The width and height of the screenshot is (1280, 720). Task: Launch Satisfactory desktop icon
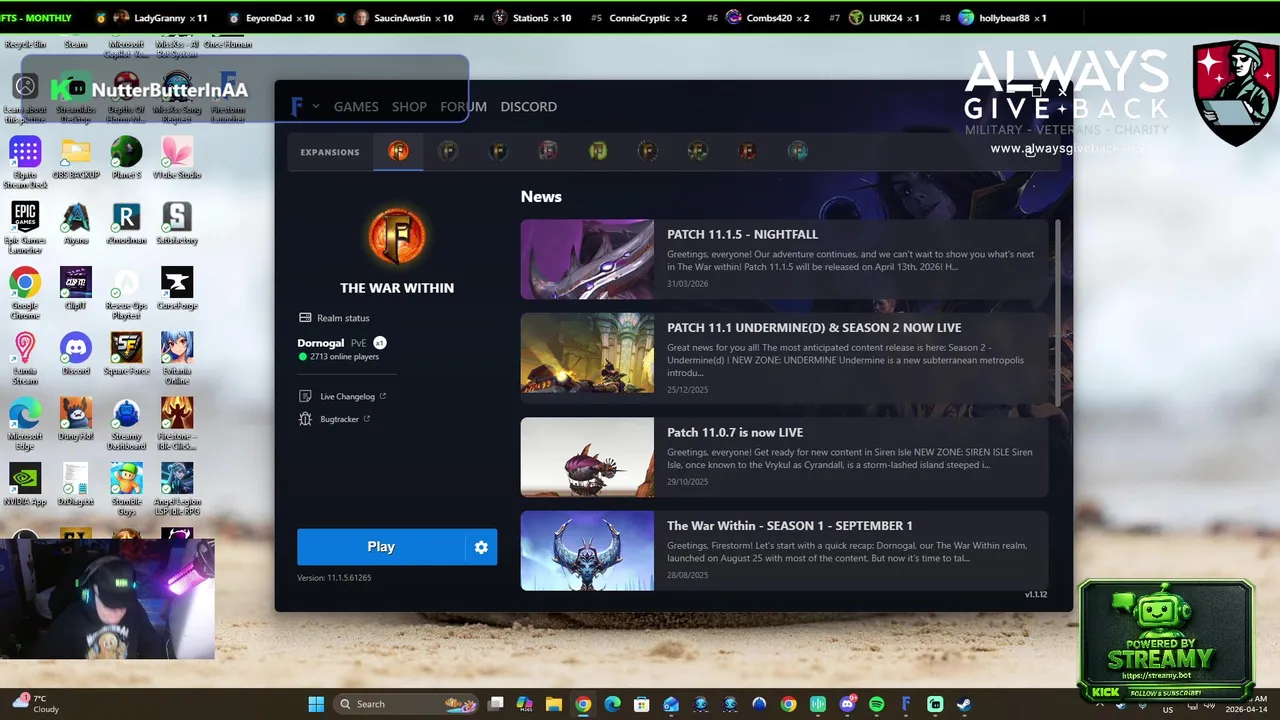pyautogui.click(x=177, y=224)
